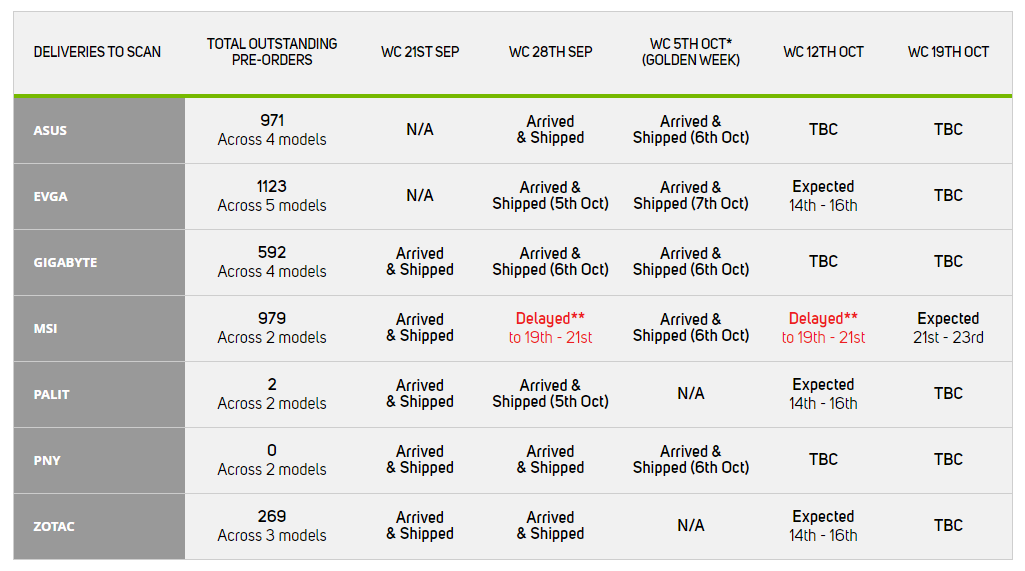The width and height of the screenshot is (1025, 571).
Task: Click the PALIT row header
Action: 99,394
